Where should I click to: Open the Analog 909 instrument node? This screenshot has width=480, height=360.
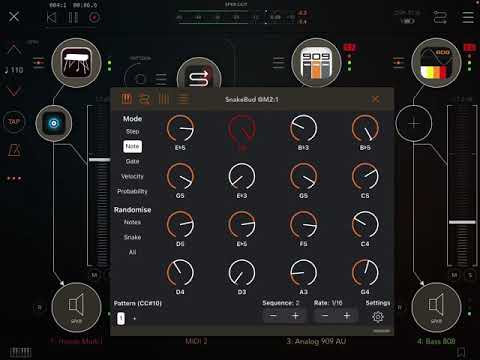coord(316,63)
